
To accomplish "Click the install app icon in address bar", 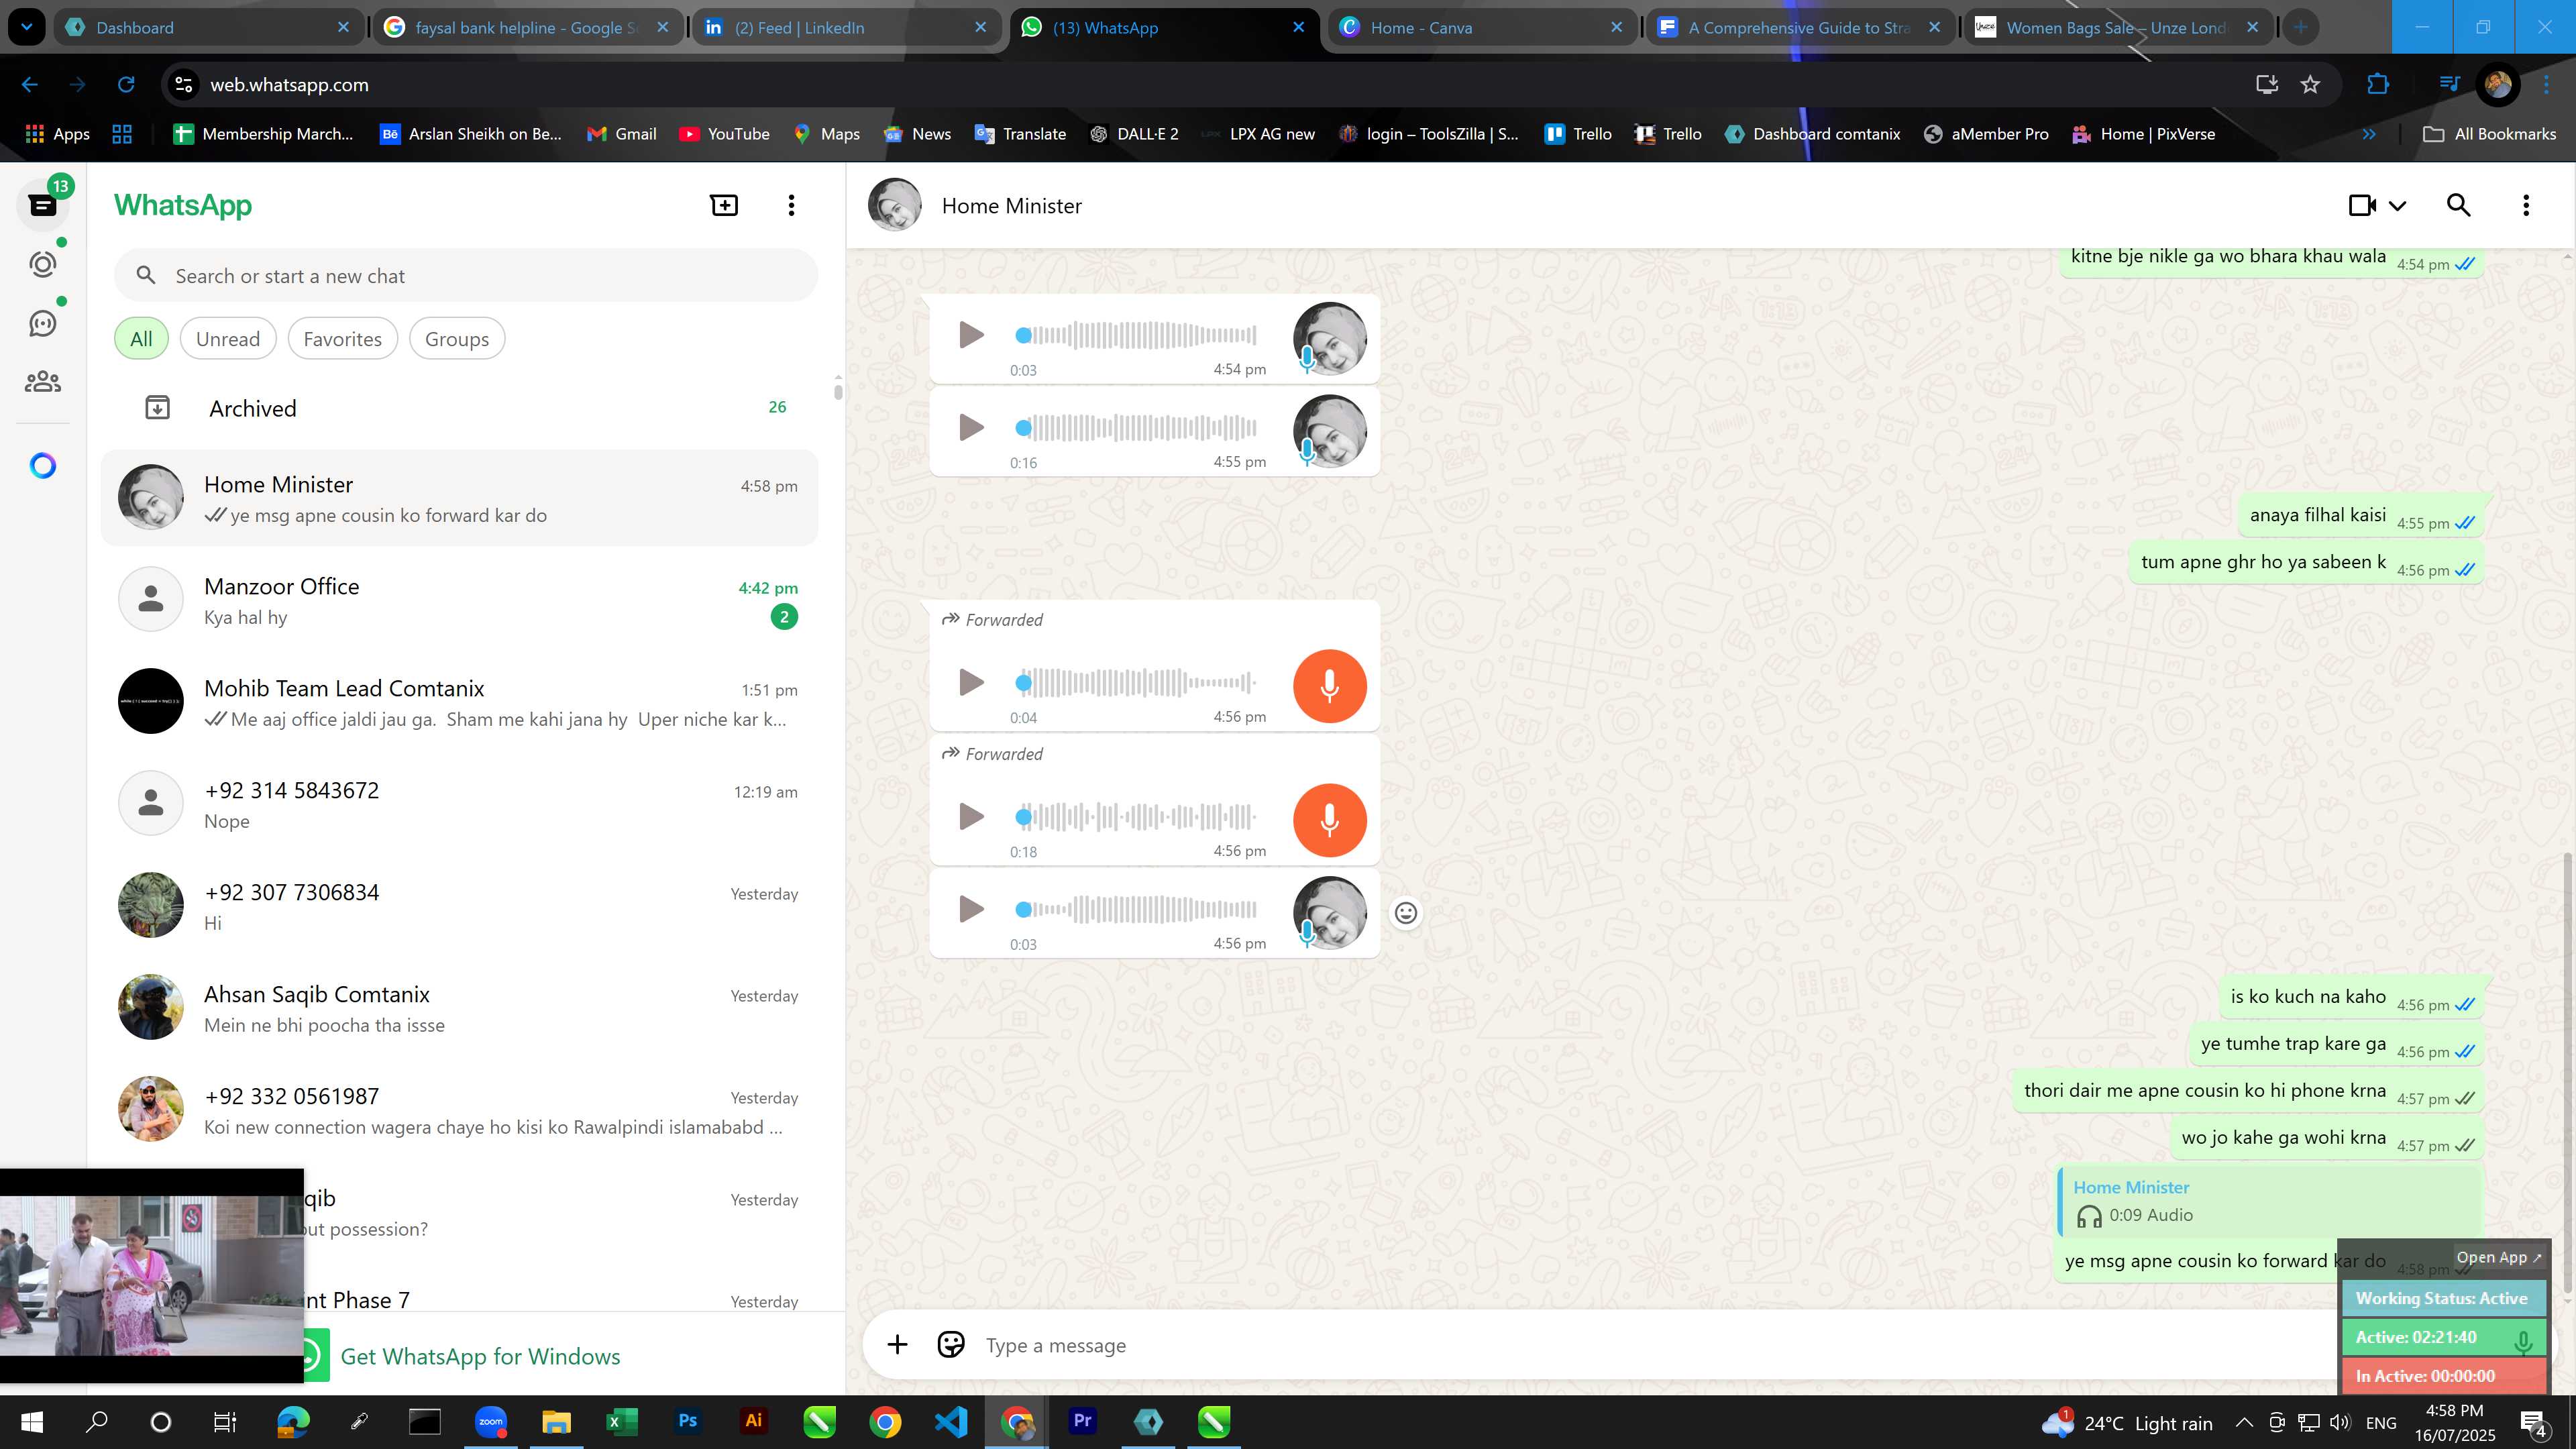I will [2266, 85].
